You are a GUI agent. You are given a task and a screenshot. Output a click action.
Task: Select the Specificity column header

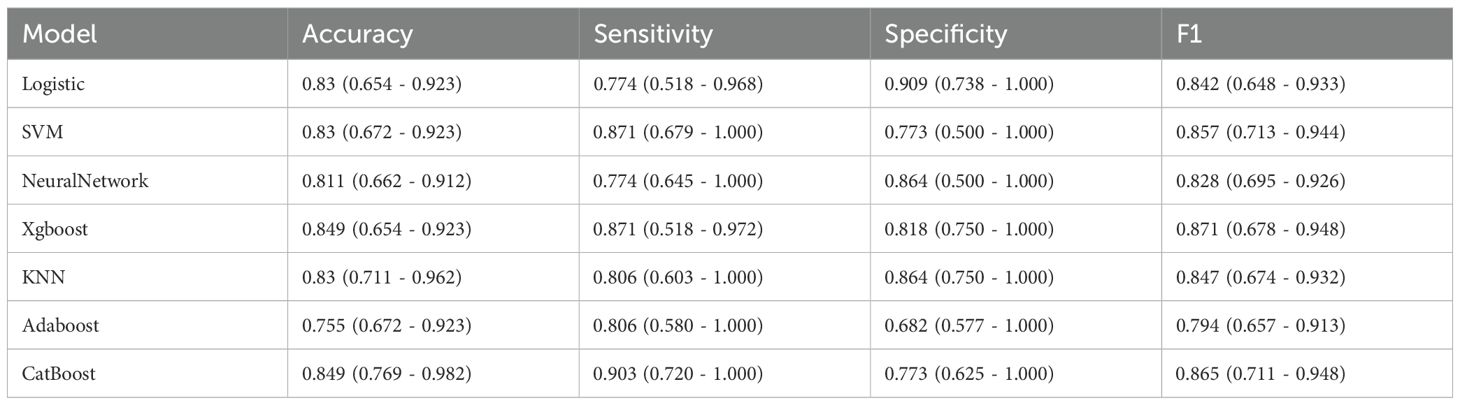tap(945, 34)
